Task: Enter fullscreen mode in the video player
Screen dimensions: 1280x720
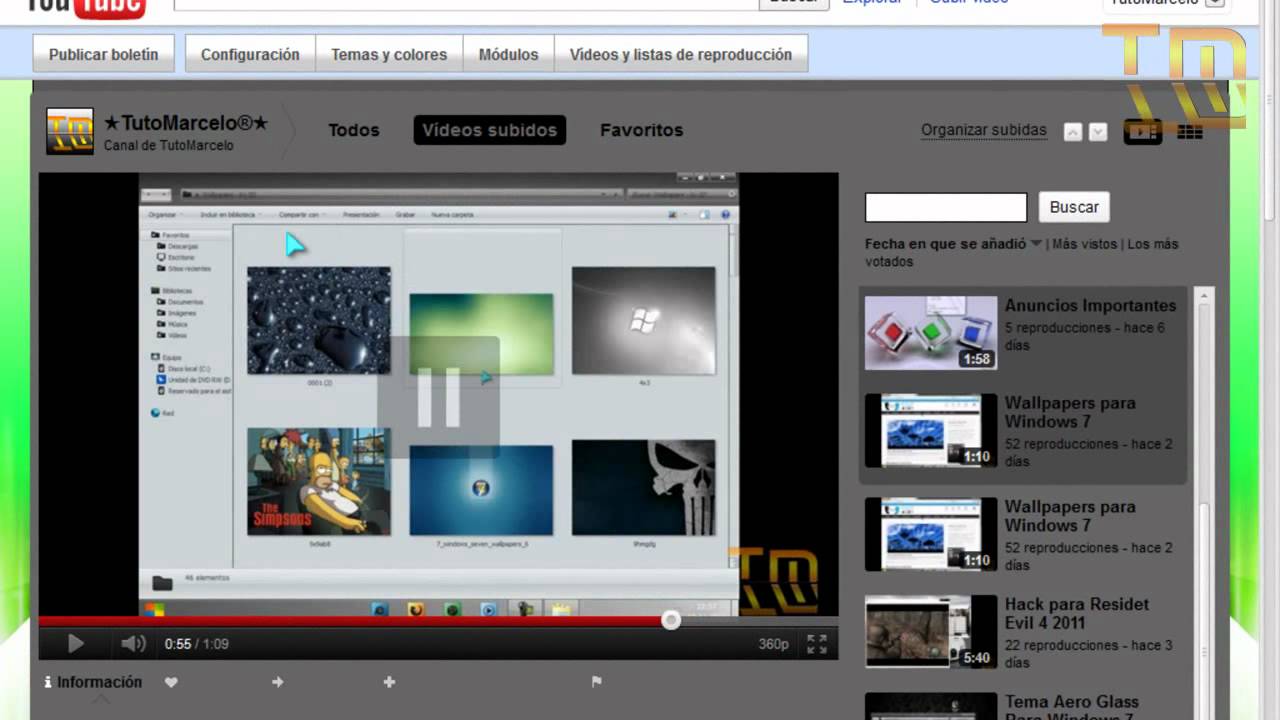Action: tap(817, 644)
